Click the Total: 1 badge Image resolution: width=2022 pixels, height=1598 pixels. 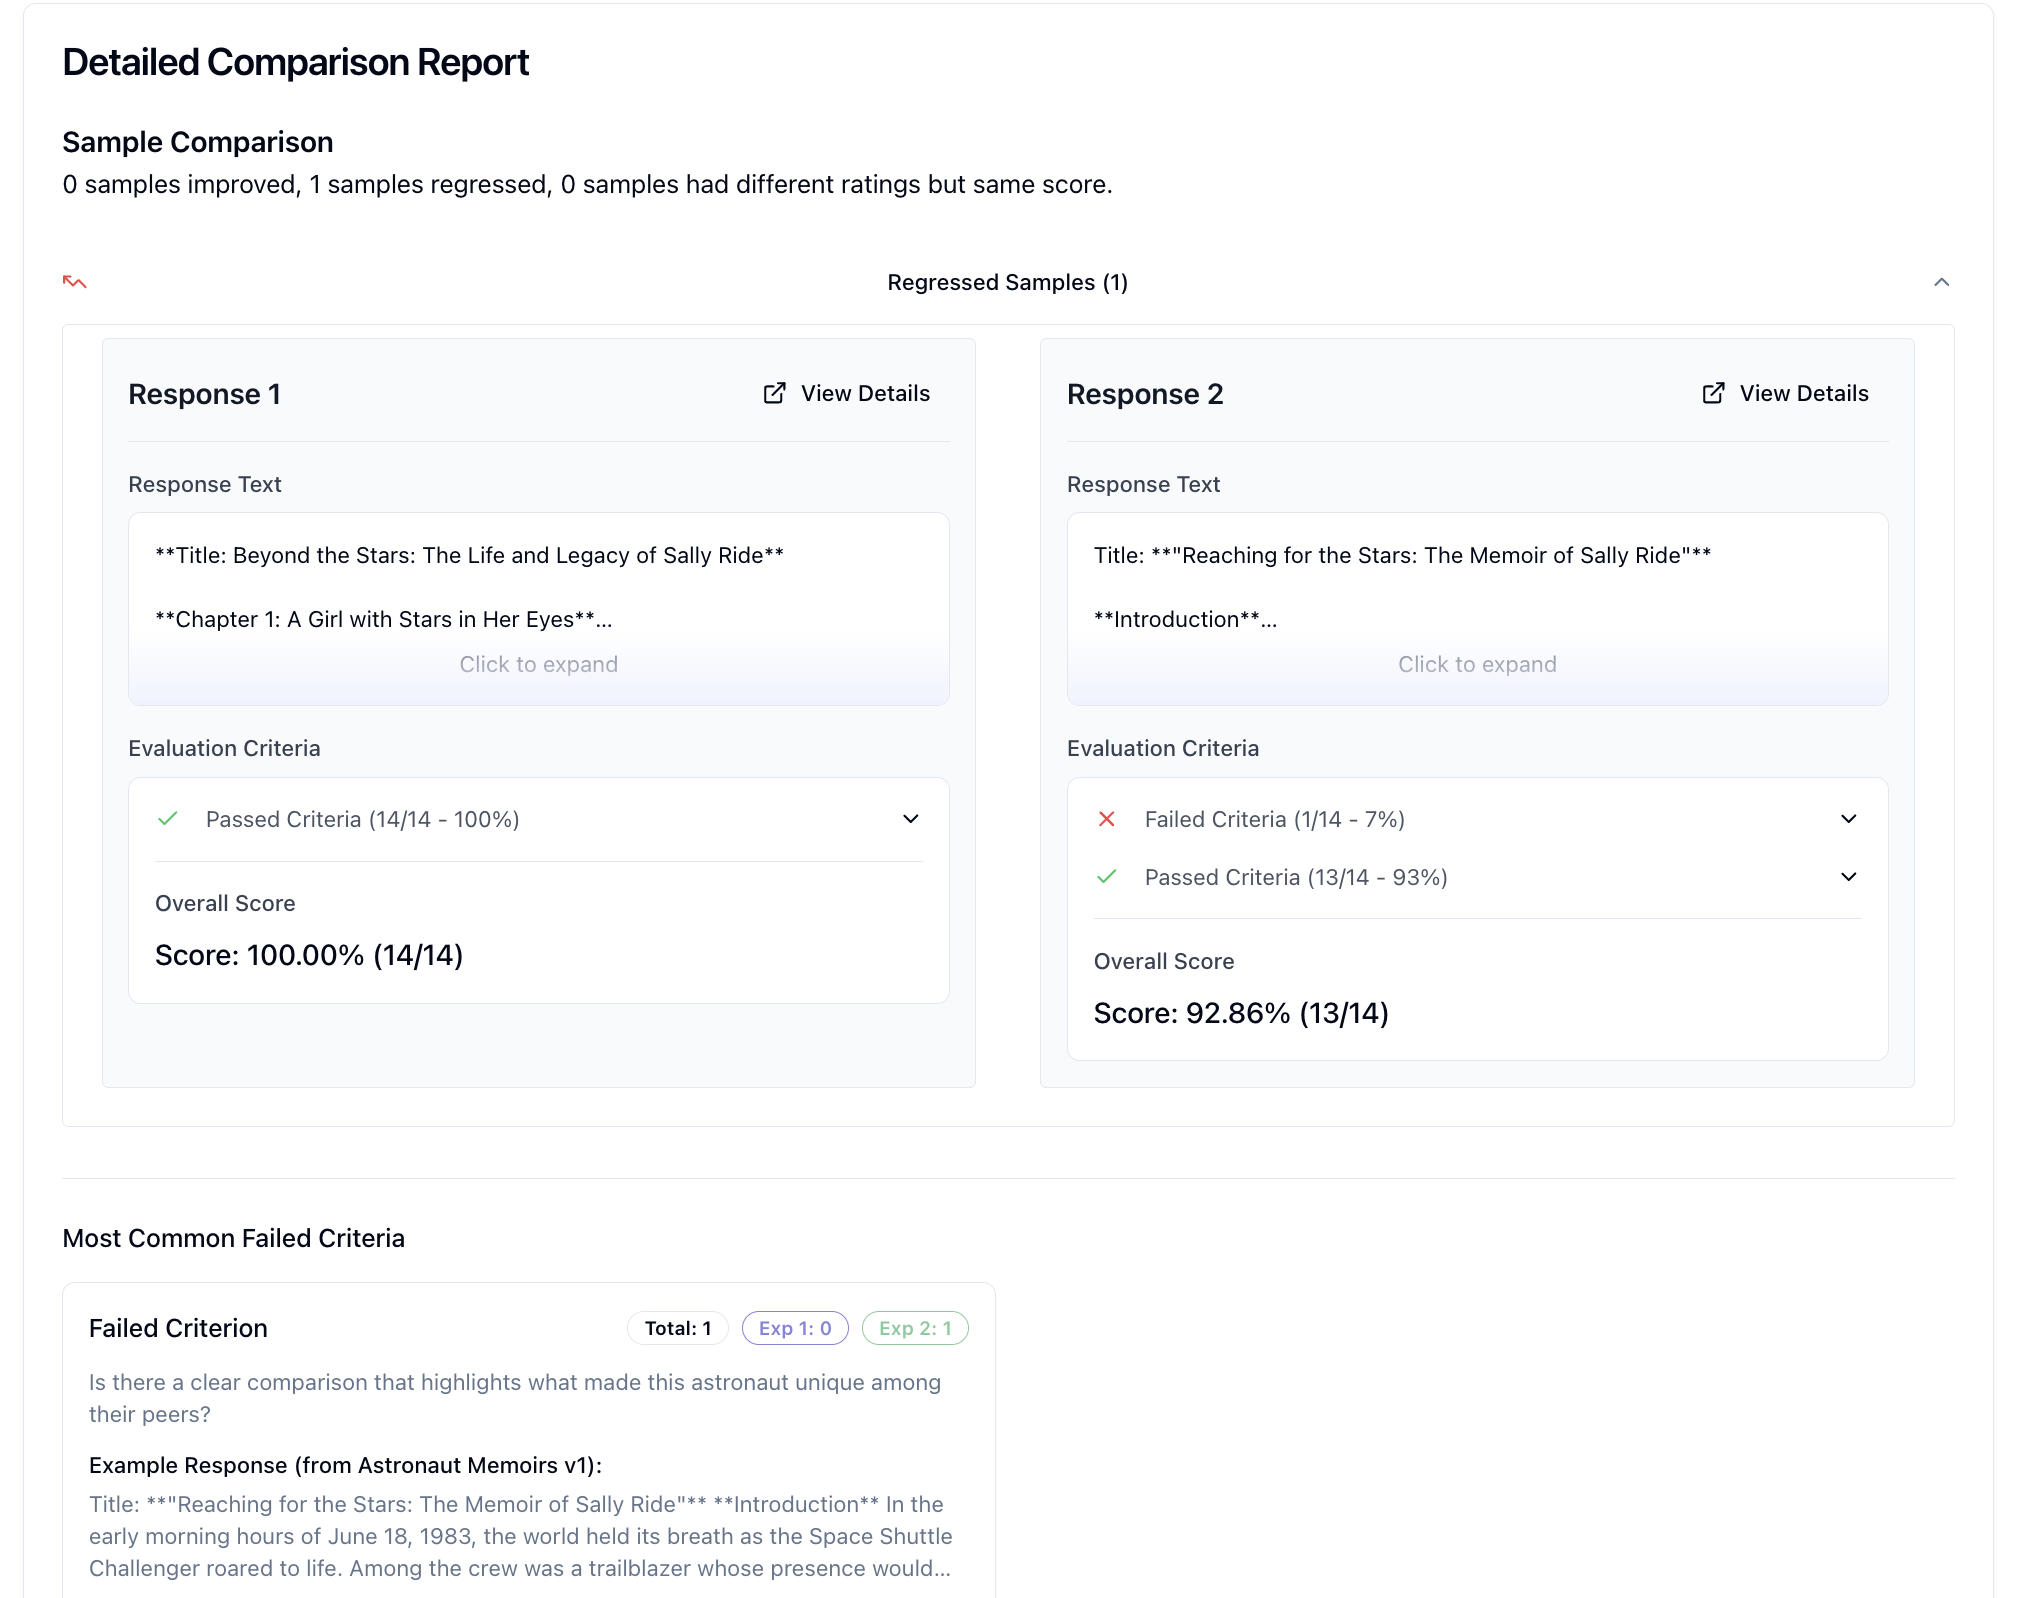tap(678, 1328)
